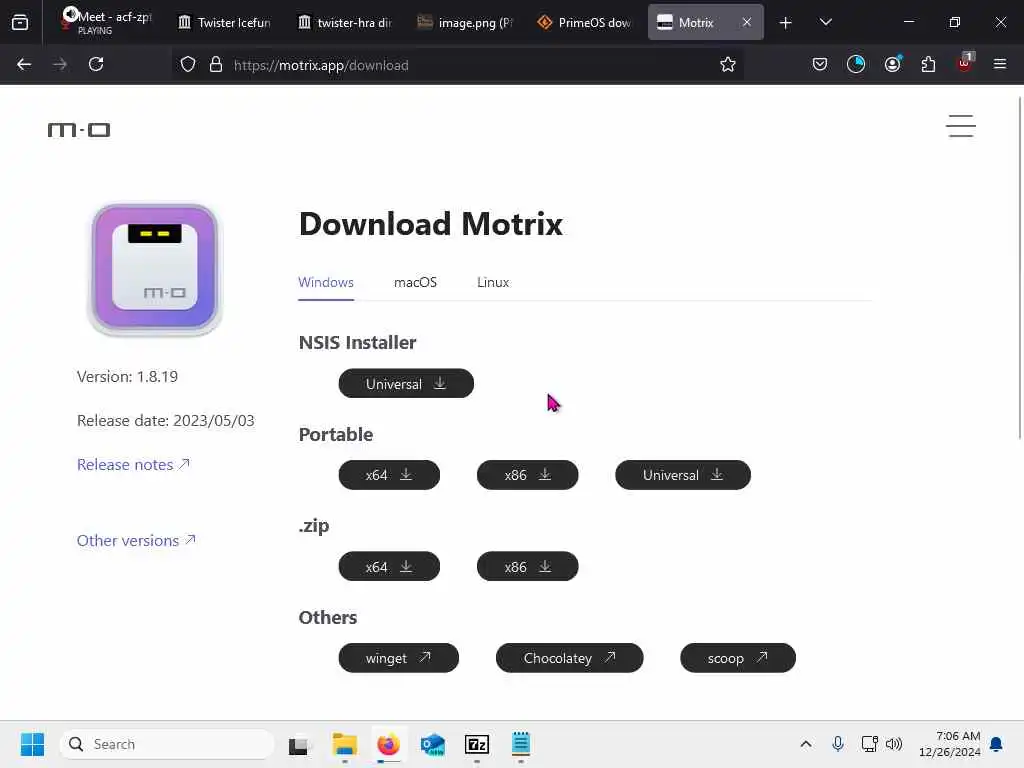This screenshot has width=1024, height=768.
Task: Reload the page with the refresh icon
Action: pos(96,64)
